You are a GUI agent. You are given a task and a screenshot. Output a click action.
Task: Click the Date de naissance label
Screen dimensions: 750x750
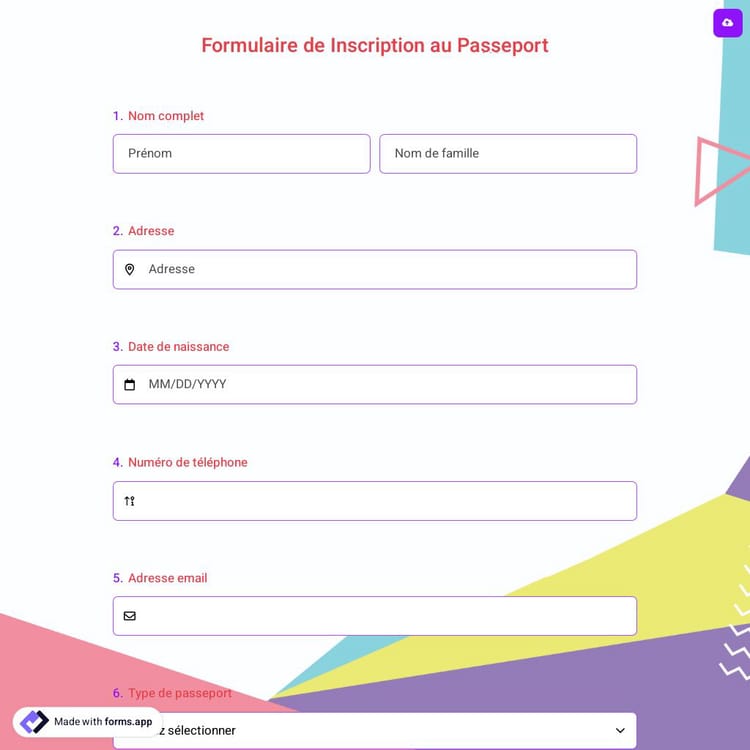point(178,347)
